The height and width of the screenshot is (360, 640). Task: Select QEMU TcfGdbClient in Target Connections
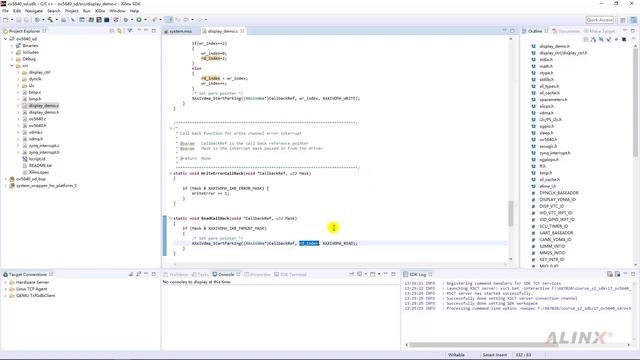[x=36, y=296]
